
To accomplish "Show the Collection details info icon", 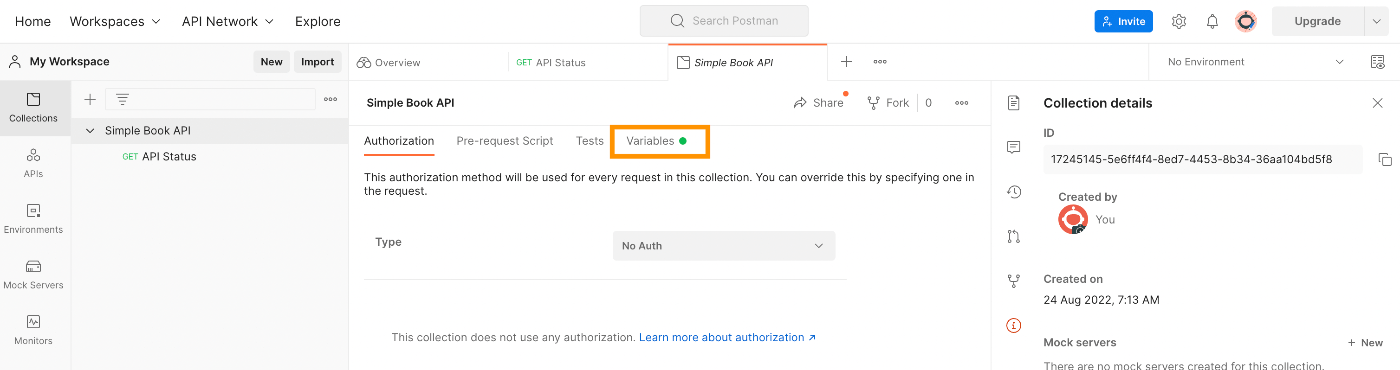I will [1014, 325].
